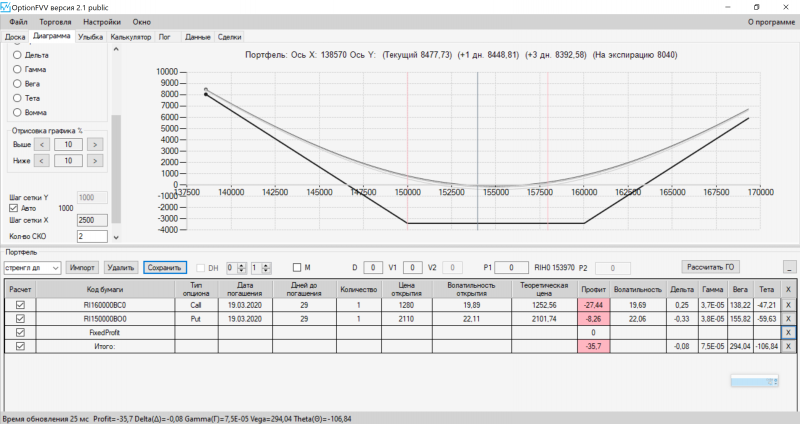Step up the DH first spinner value
Image resolution: width=800 pixels, height=424 pixels.
242,265
